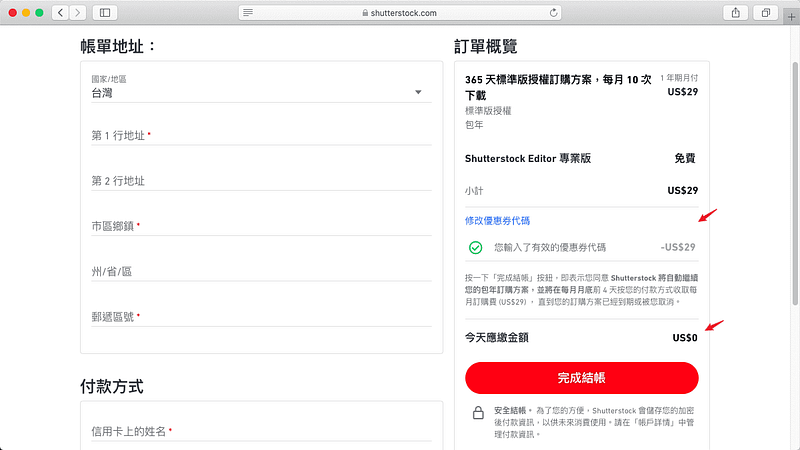Click the lock icon beside shutterstock.com
800x450 pixels.
coord(365,13)
